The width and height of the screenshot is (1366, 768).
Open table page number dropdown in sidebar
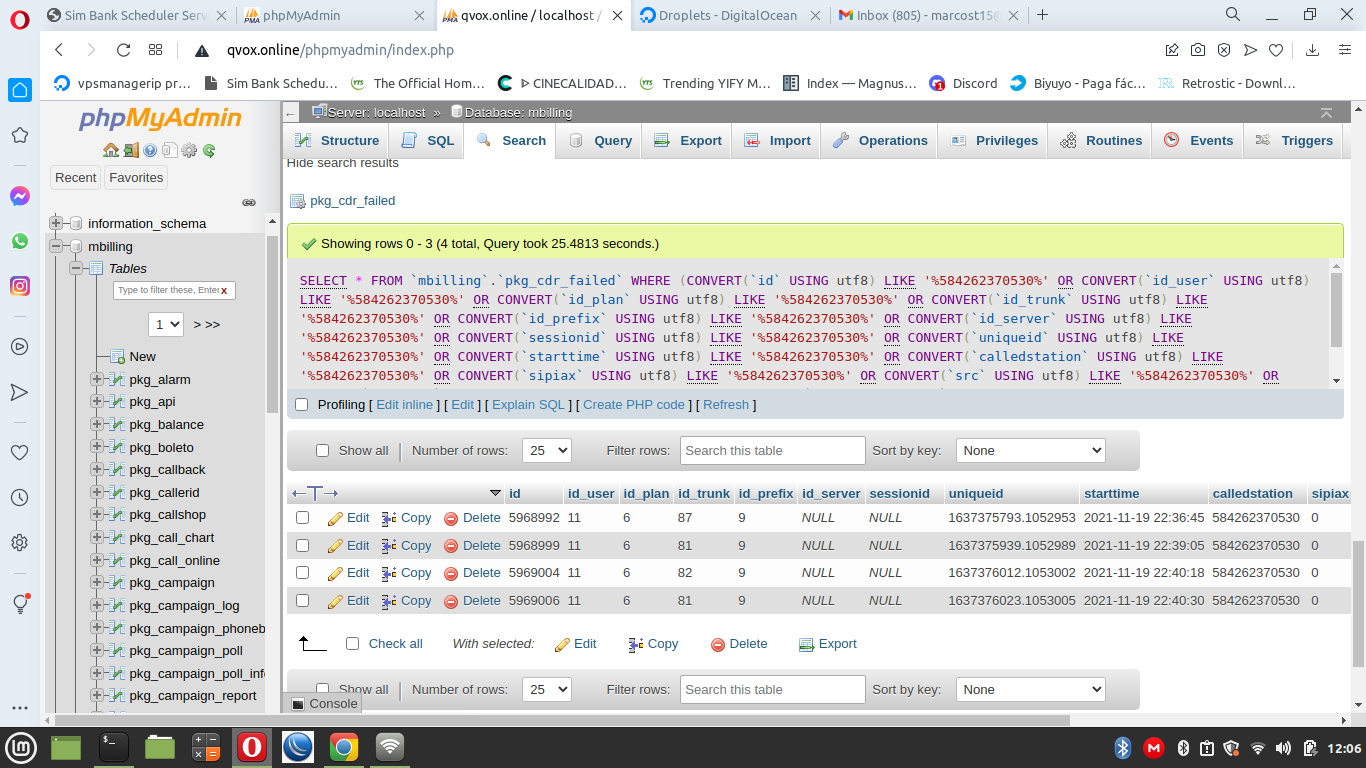(x=166, y=324)
